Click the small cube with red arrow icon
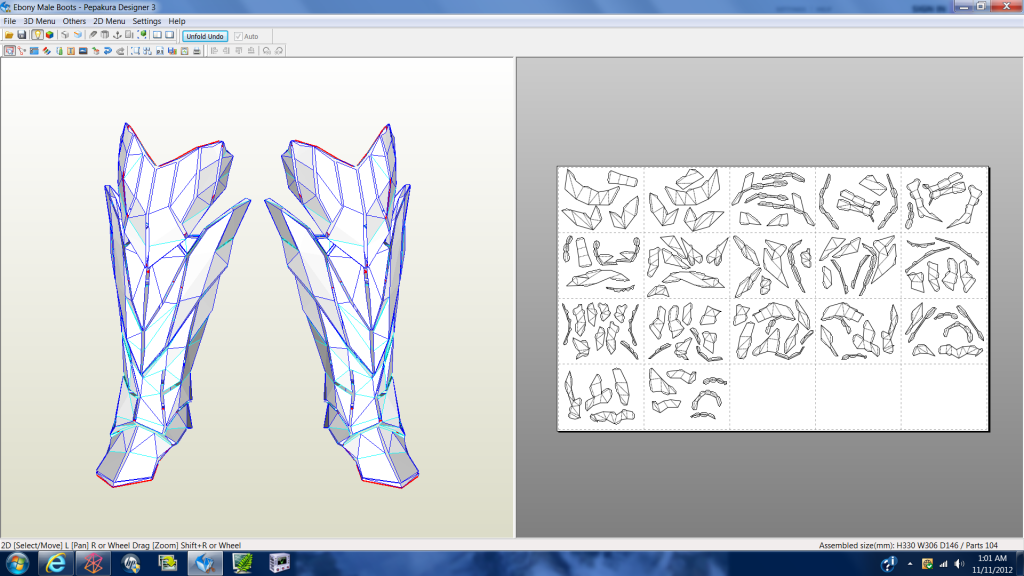 coord(95,51)
